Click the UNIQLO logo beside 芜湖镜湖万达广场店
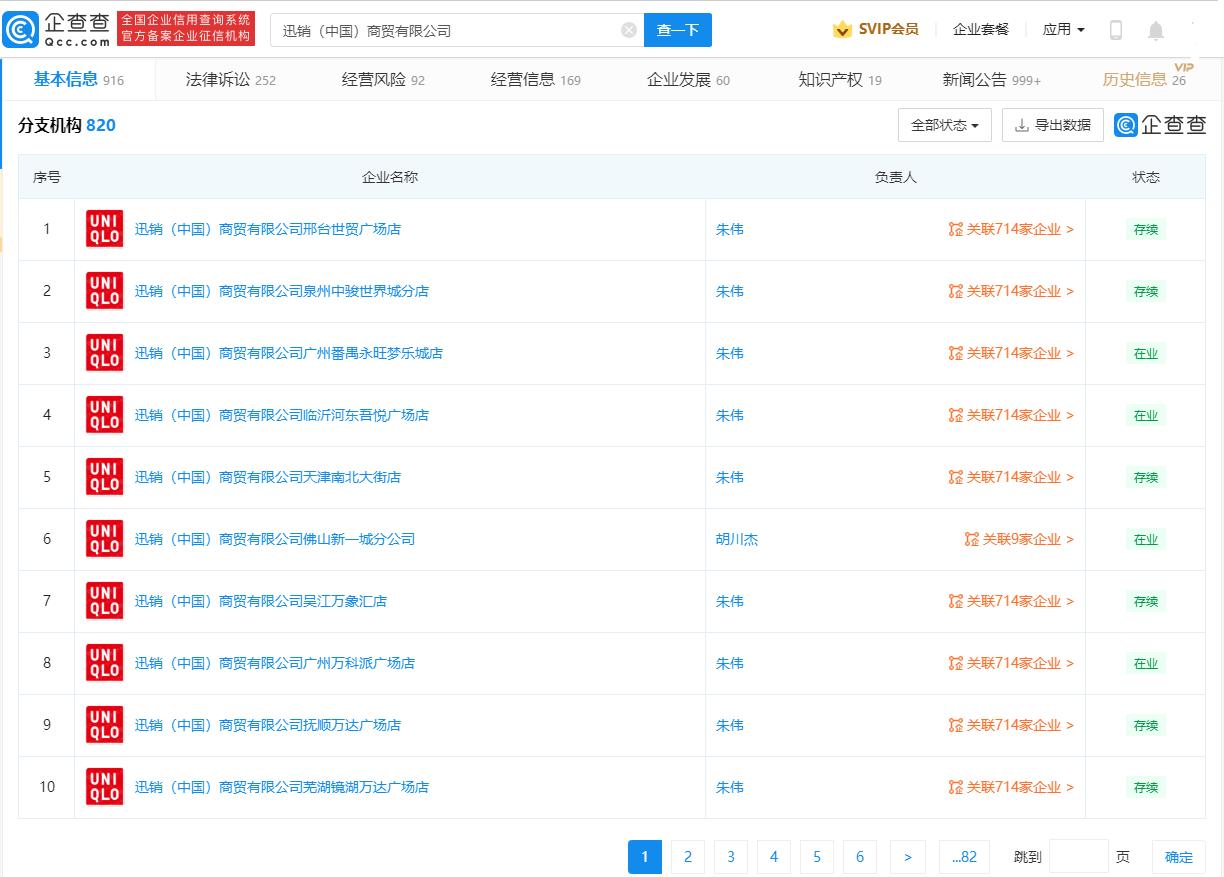The image size is (1224, 877). point(103,787)
